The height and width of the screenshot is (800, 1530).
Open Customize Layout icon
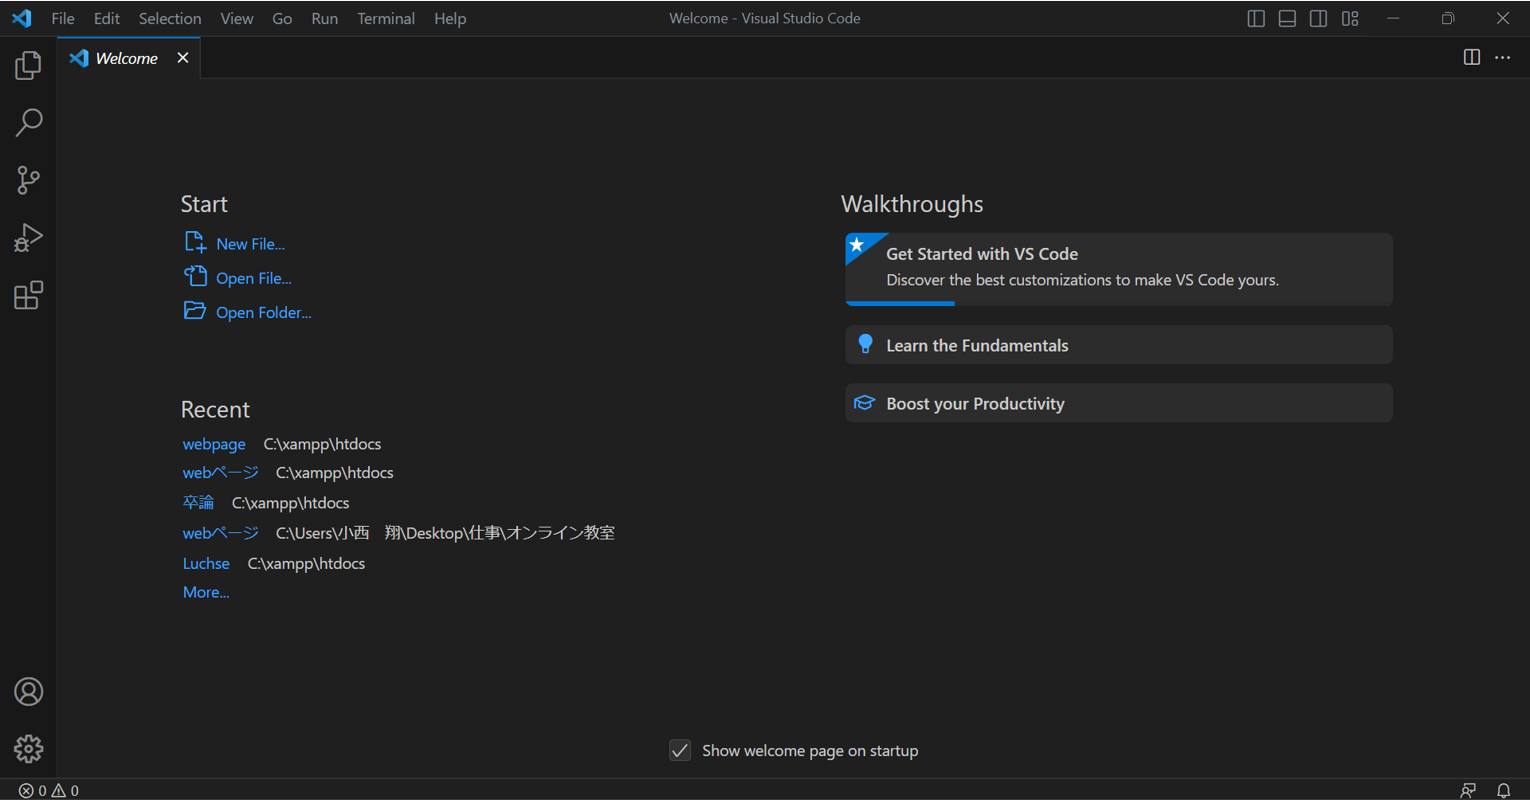click(1350, 18)
